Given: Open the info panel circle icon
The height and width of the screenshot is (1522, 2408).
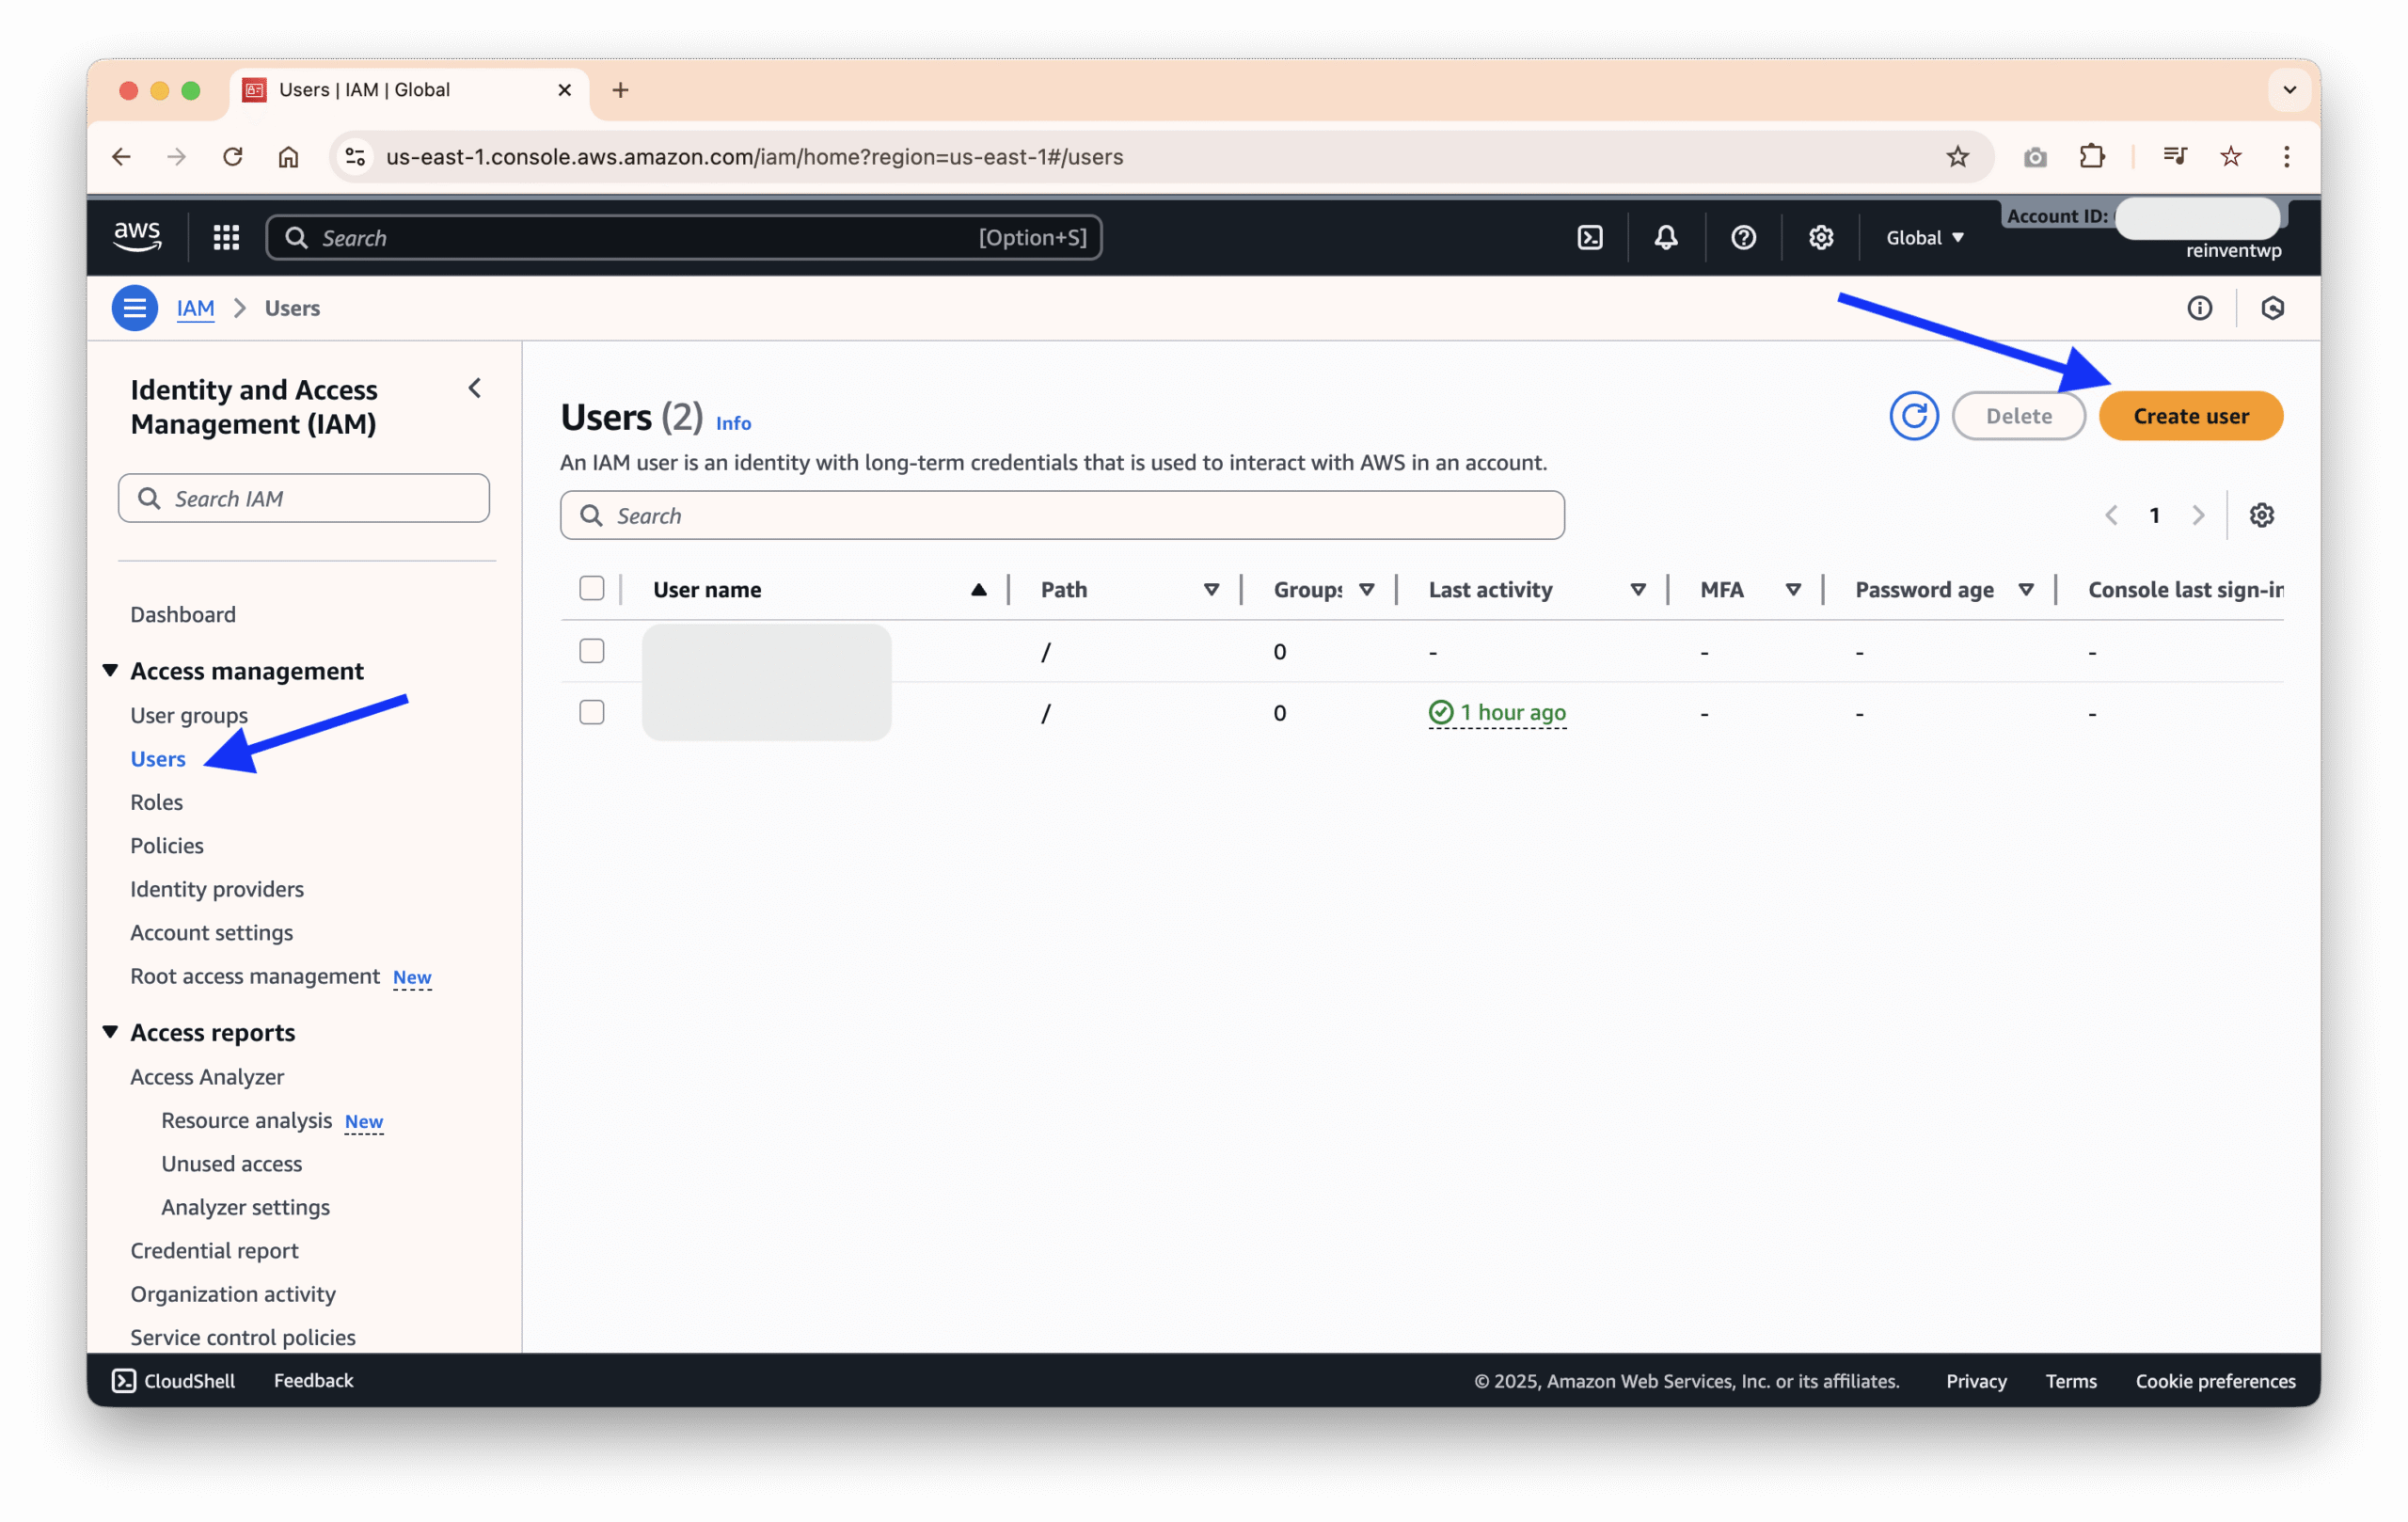Looking at the screenshot, I should pyautogui.click(x=2199, y=308).
